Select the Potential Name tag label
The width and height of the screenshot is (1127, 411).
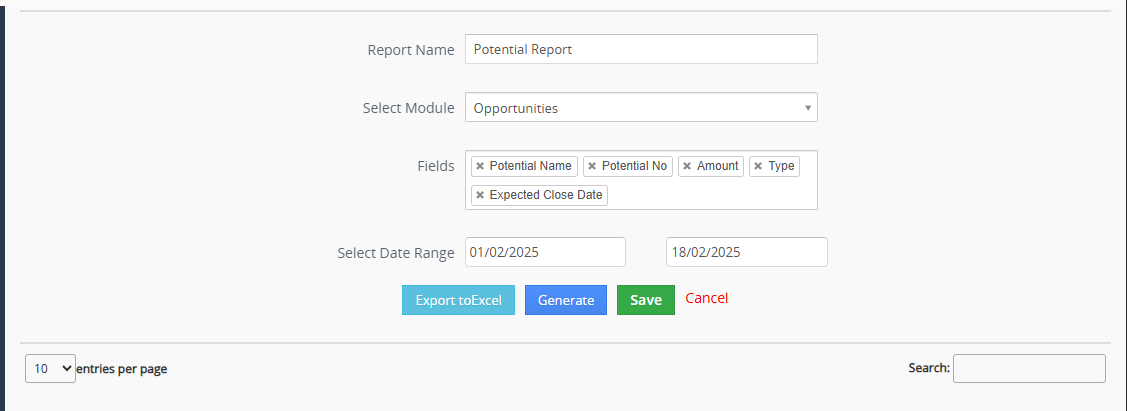click(x=530, y=166)
